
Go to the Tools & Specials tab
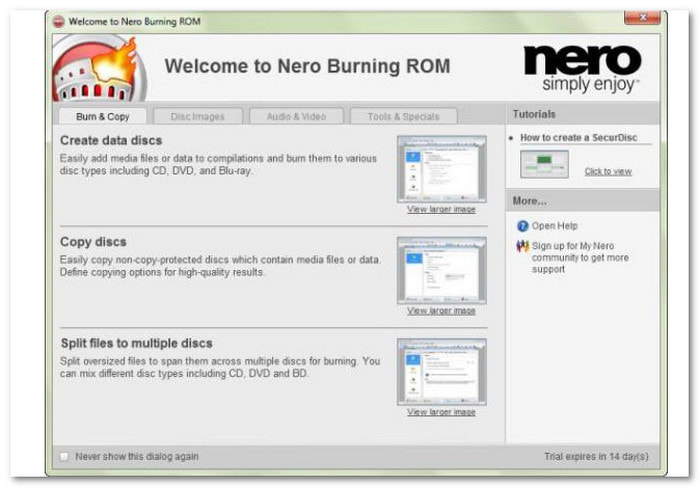tap(404, 117)
